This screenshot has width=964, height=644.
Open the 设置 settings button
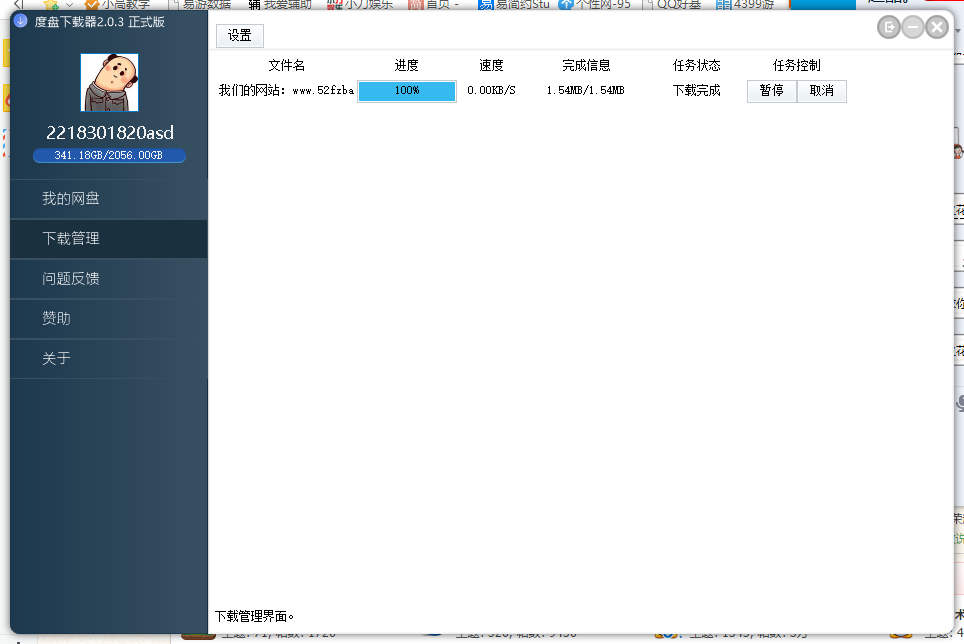tap(240, 36)
